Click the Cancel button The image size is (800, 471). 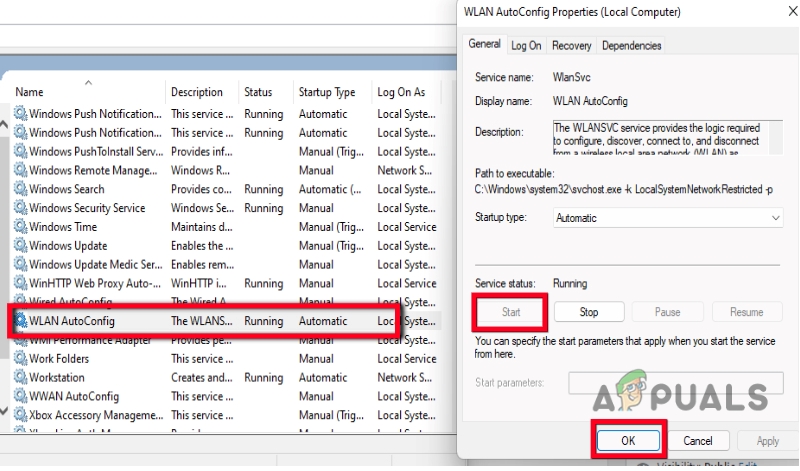(x=697, y=440)
